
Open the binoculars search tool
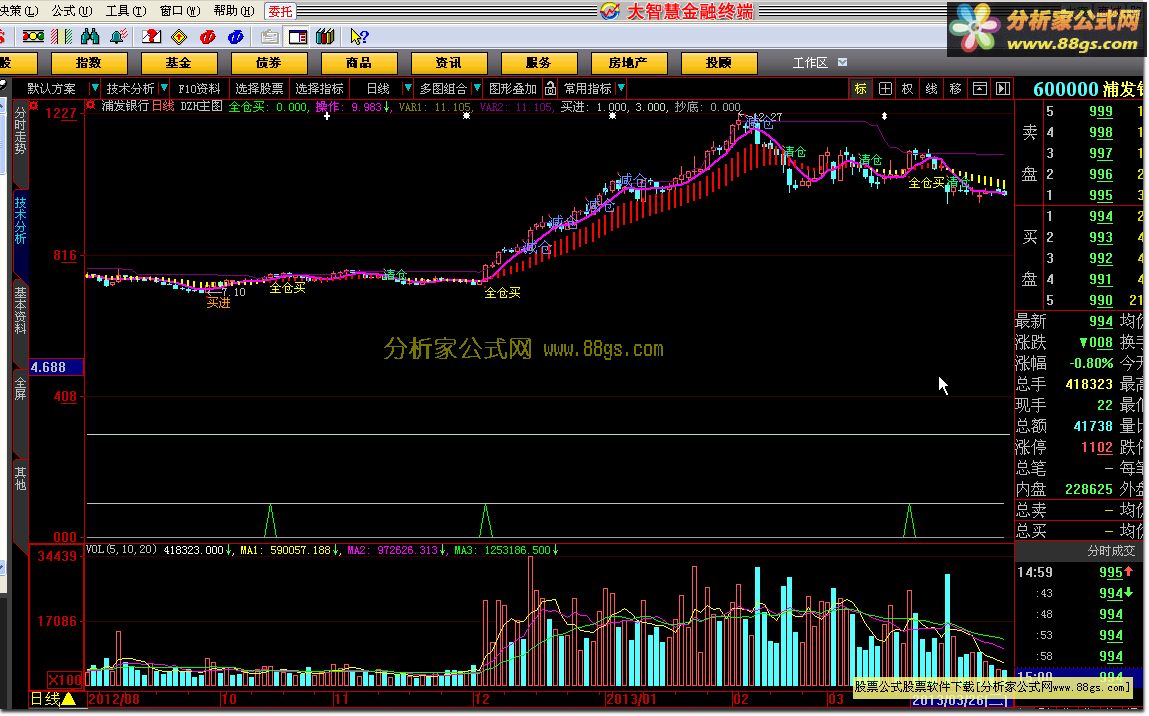[90, 36]
